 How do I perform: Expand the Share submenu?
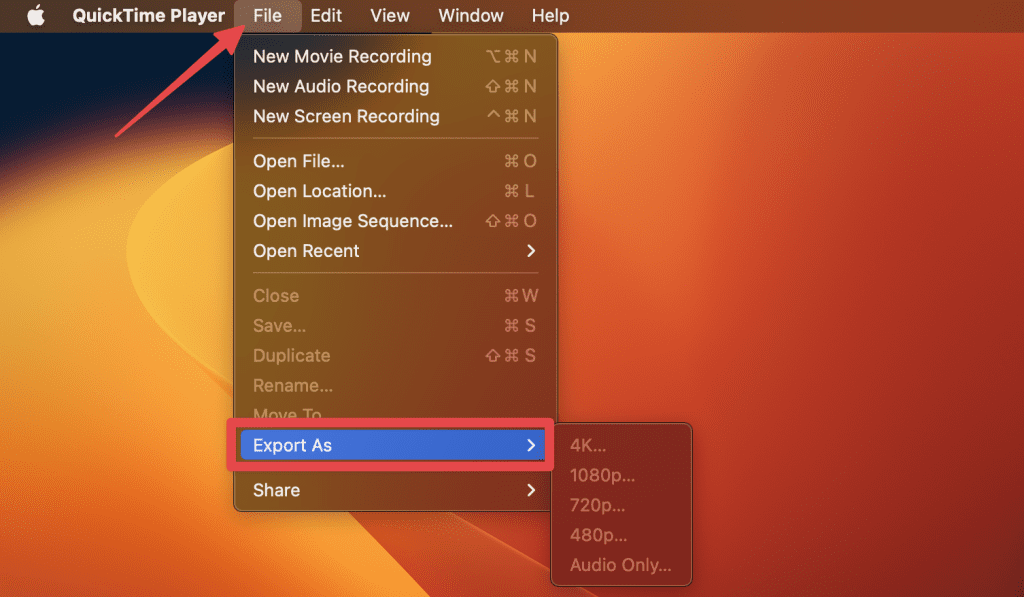coord(395,490)
